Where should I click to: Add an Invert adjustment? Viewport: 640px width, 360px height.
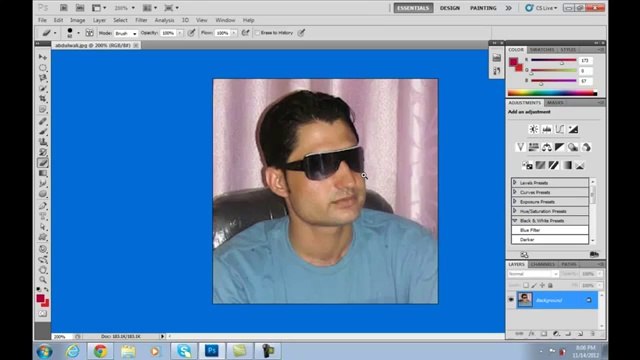point(527,165)
